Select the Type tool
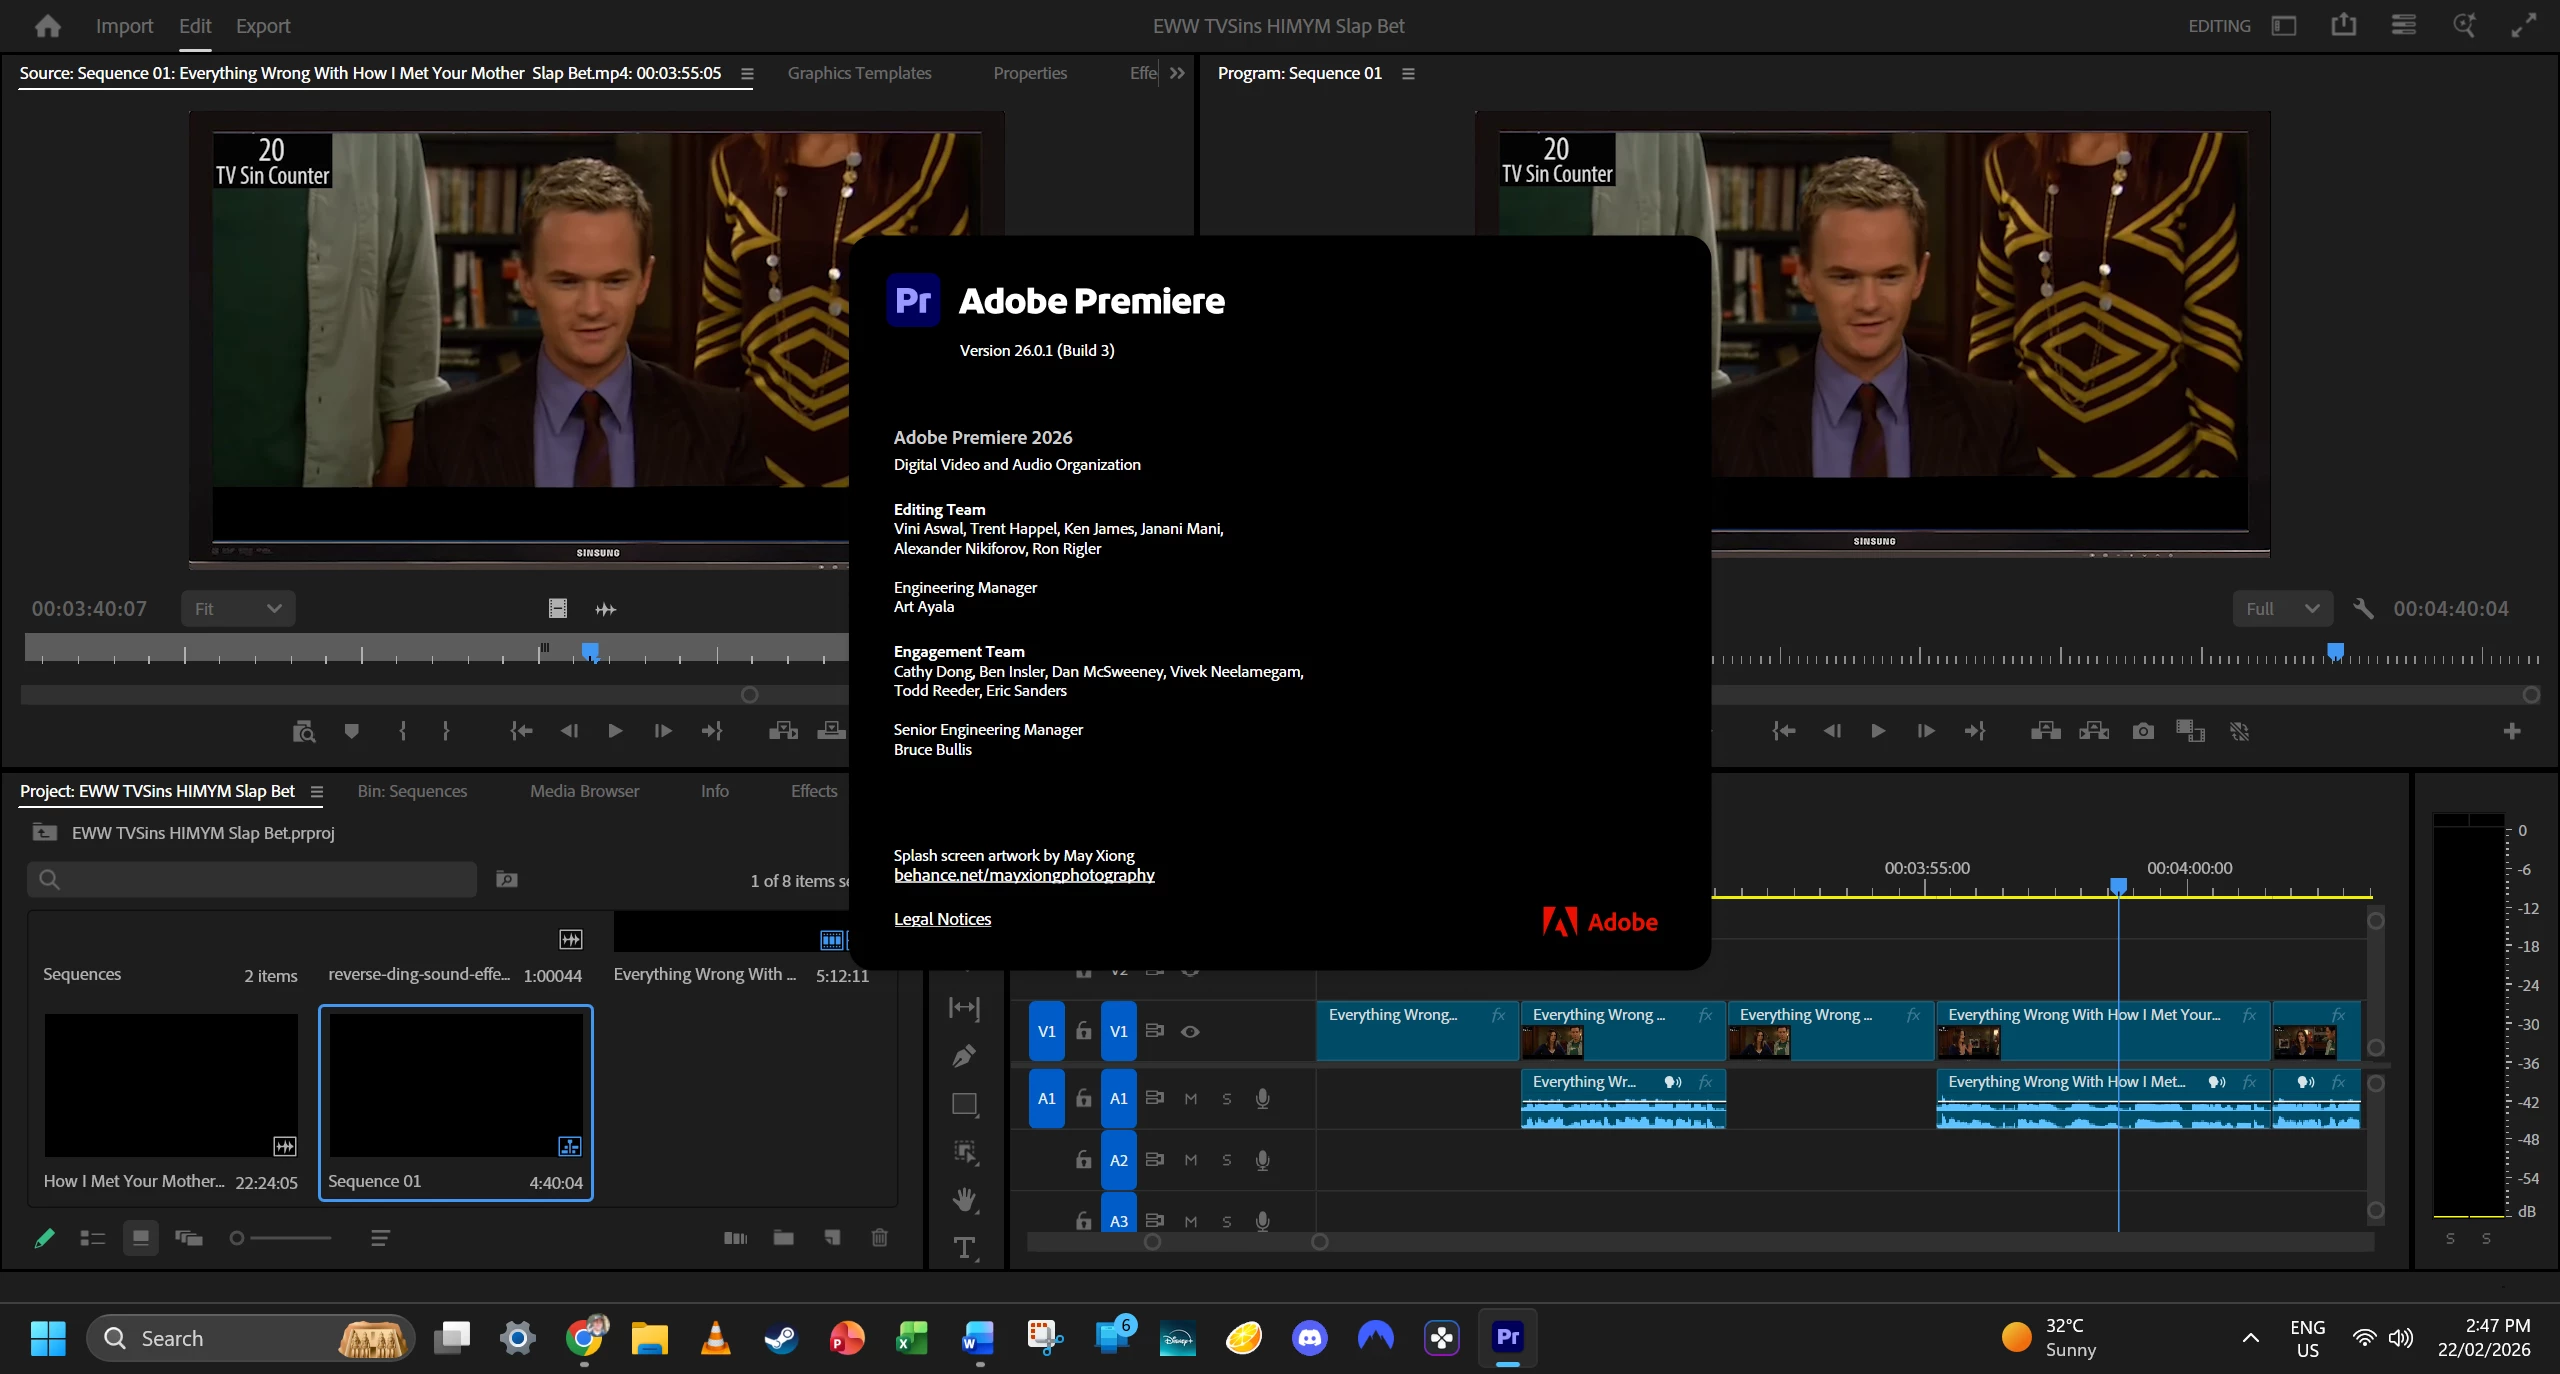Screen dimensions: 2560x1374 (x=964, y=1247)
